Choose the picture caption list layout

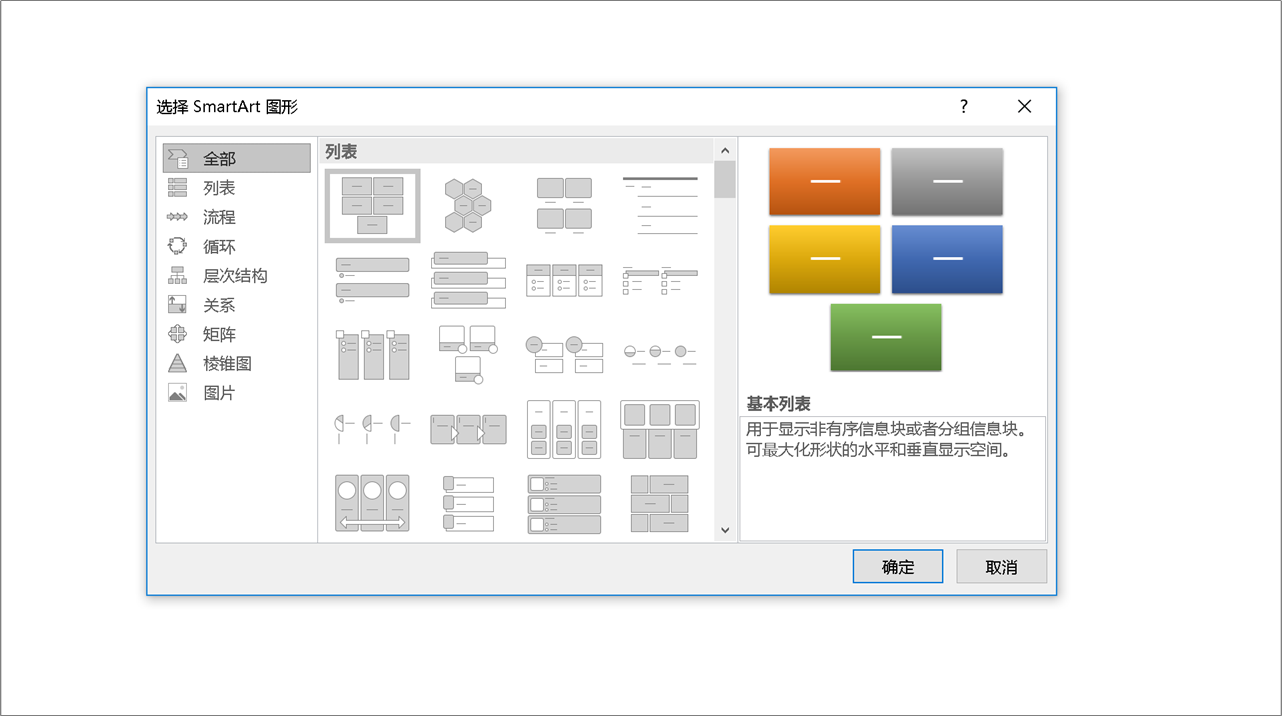point(564,205)
